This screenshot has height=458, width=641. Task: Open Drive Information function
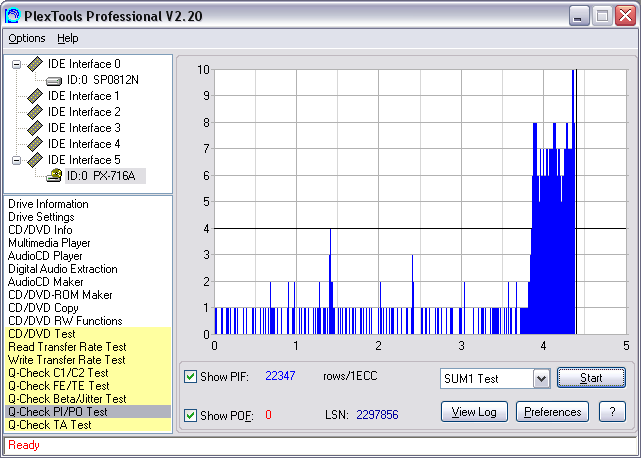48,204
